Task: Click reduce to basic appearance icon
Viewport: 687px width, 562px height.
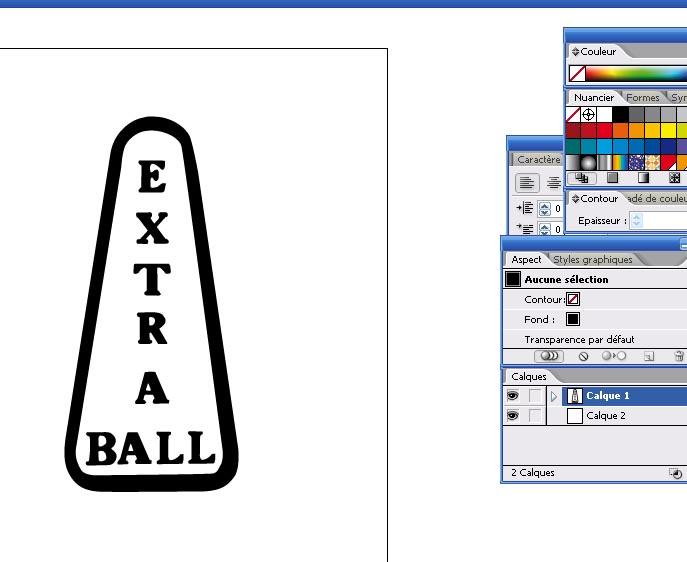Action: tap(613, 356)
